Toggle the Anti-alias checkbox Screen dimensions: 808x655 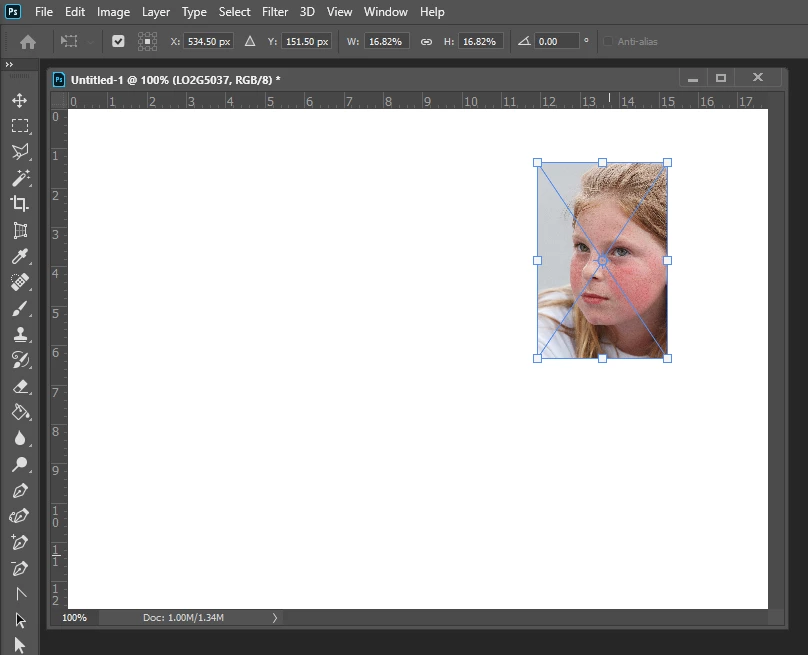pos(608,41)
